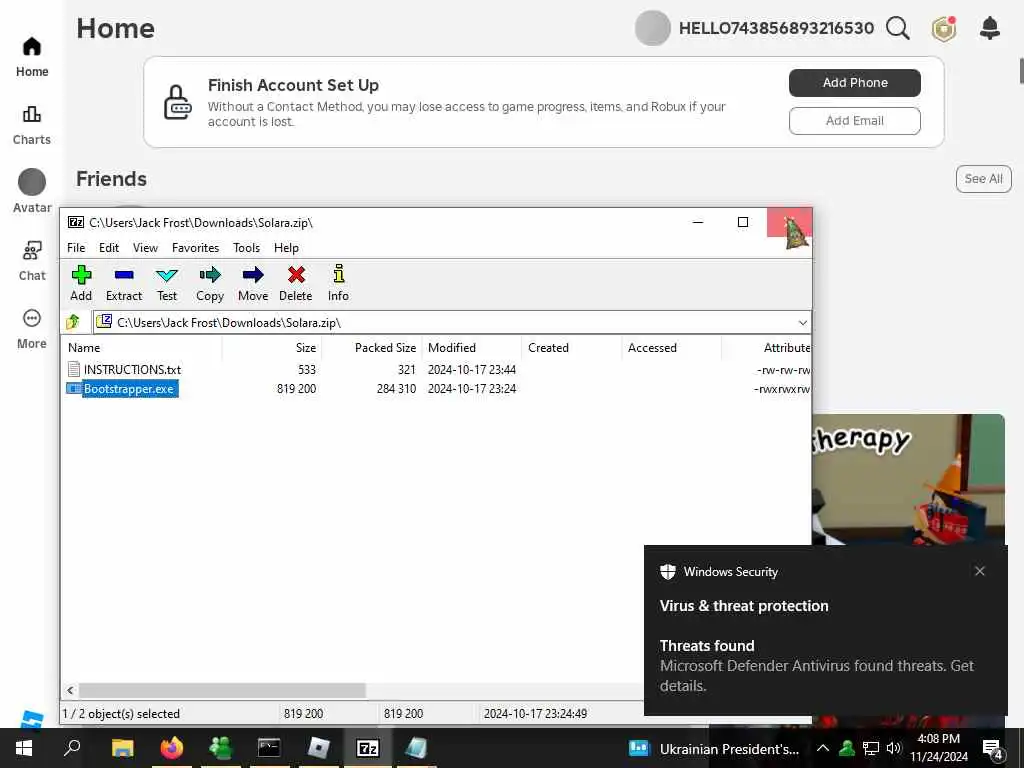Open the 7-Zip File menu

coord(76,248)
